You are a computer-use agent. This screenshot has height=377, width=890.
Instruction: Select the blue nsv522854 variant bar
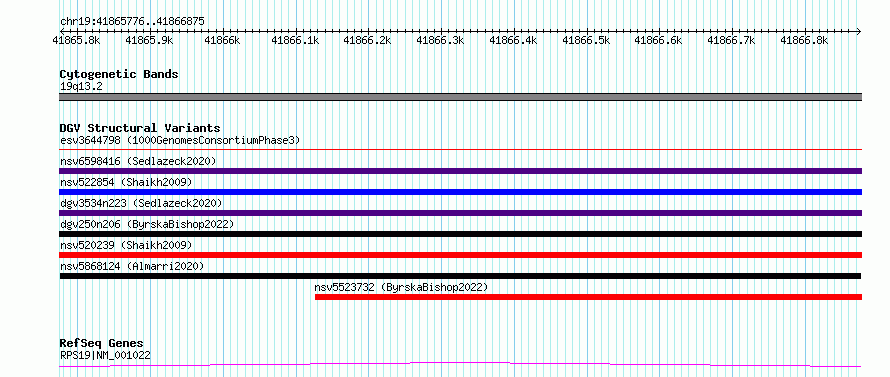coord(461,192)
